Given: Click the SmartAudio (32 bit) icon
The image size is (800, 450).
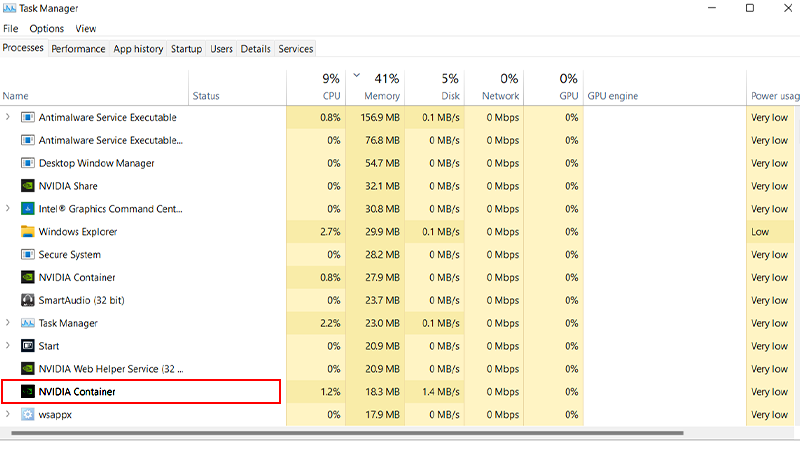Looking at the screenshot, I should pos(28,300).
